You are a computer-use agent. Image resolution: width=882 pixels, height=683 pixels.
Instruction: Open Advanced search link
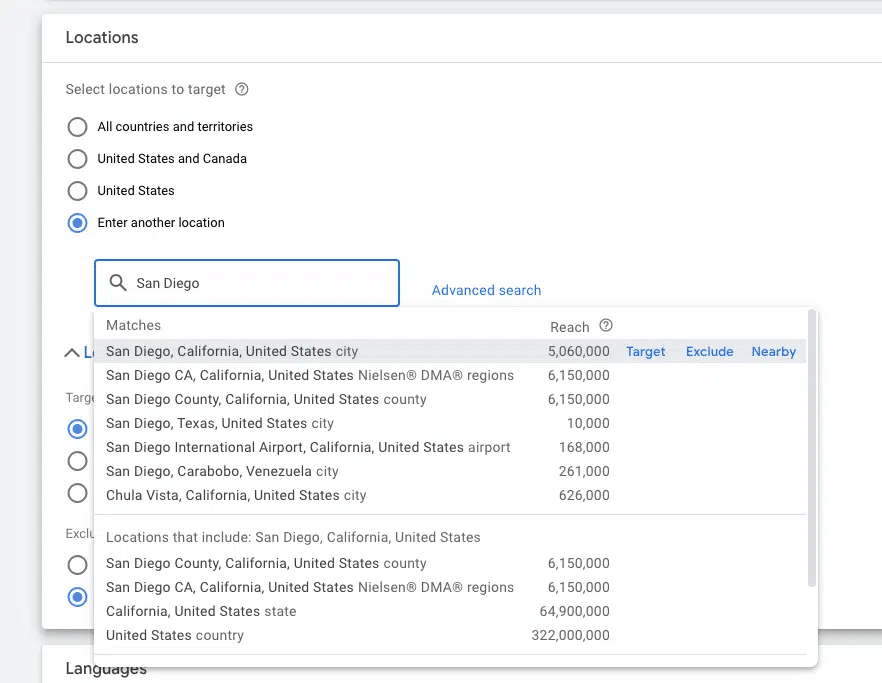click(x=486, y=290)
